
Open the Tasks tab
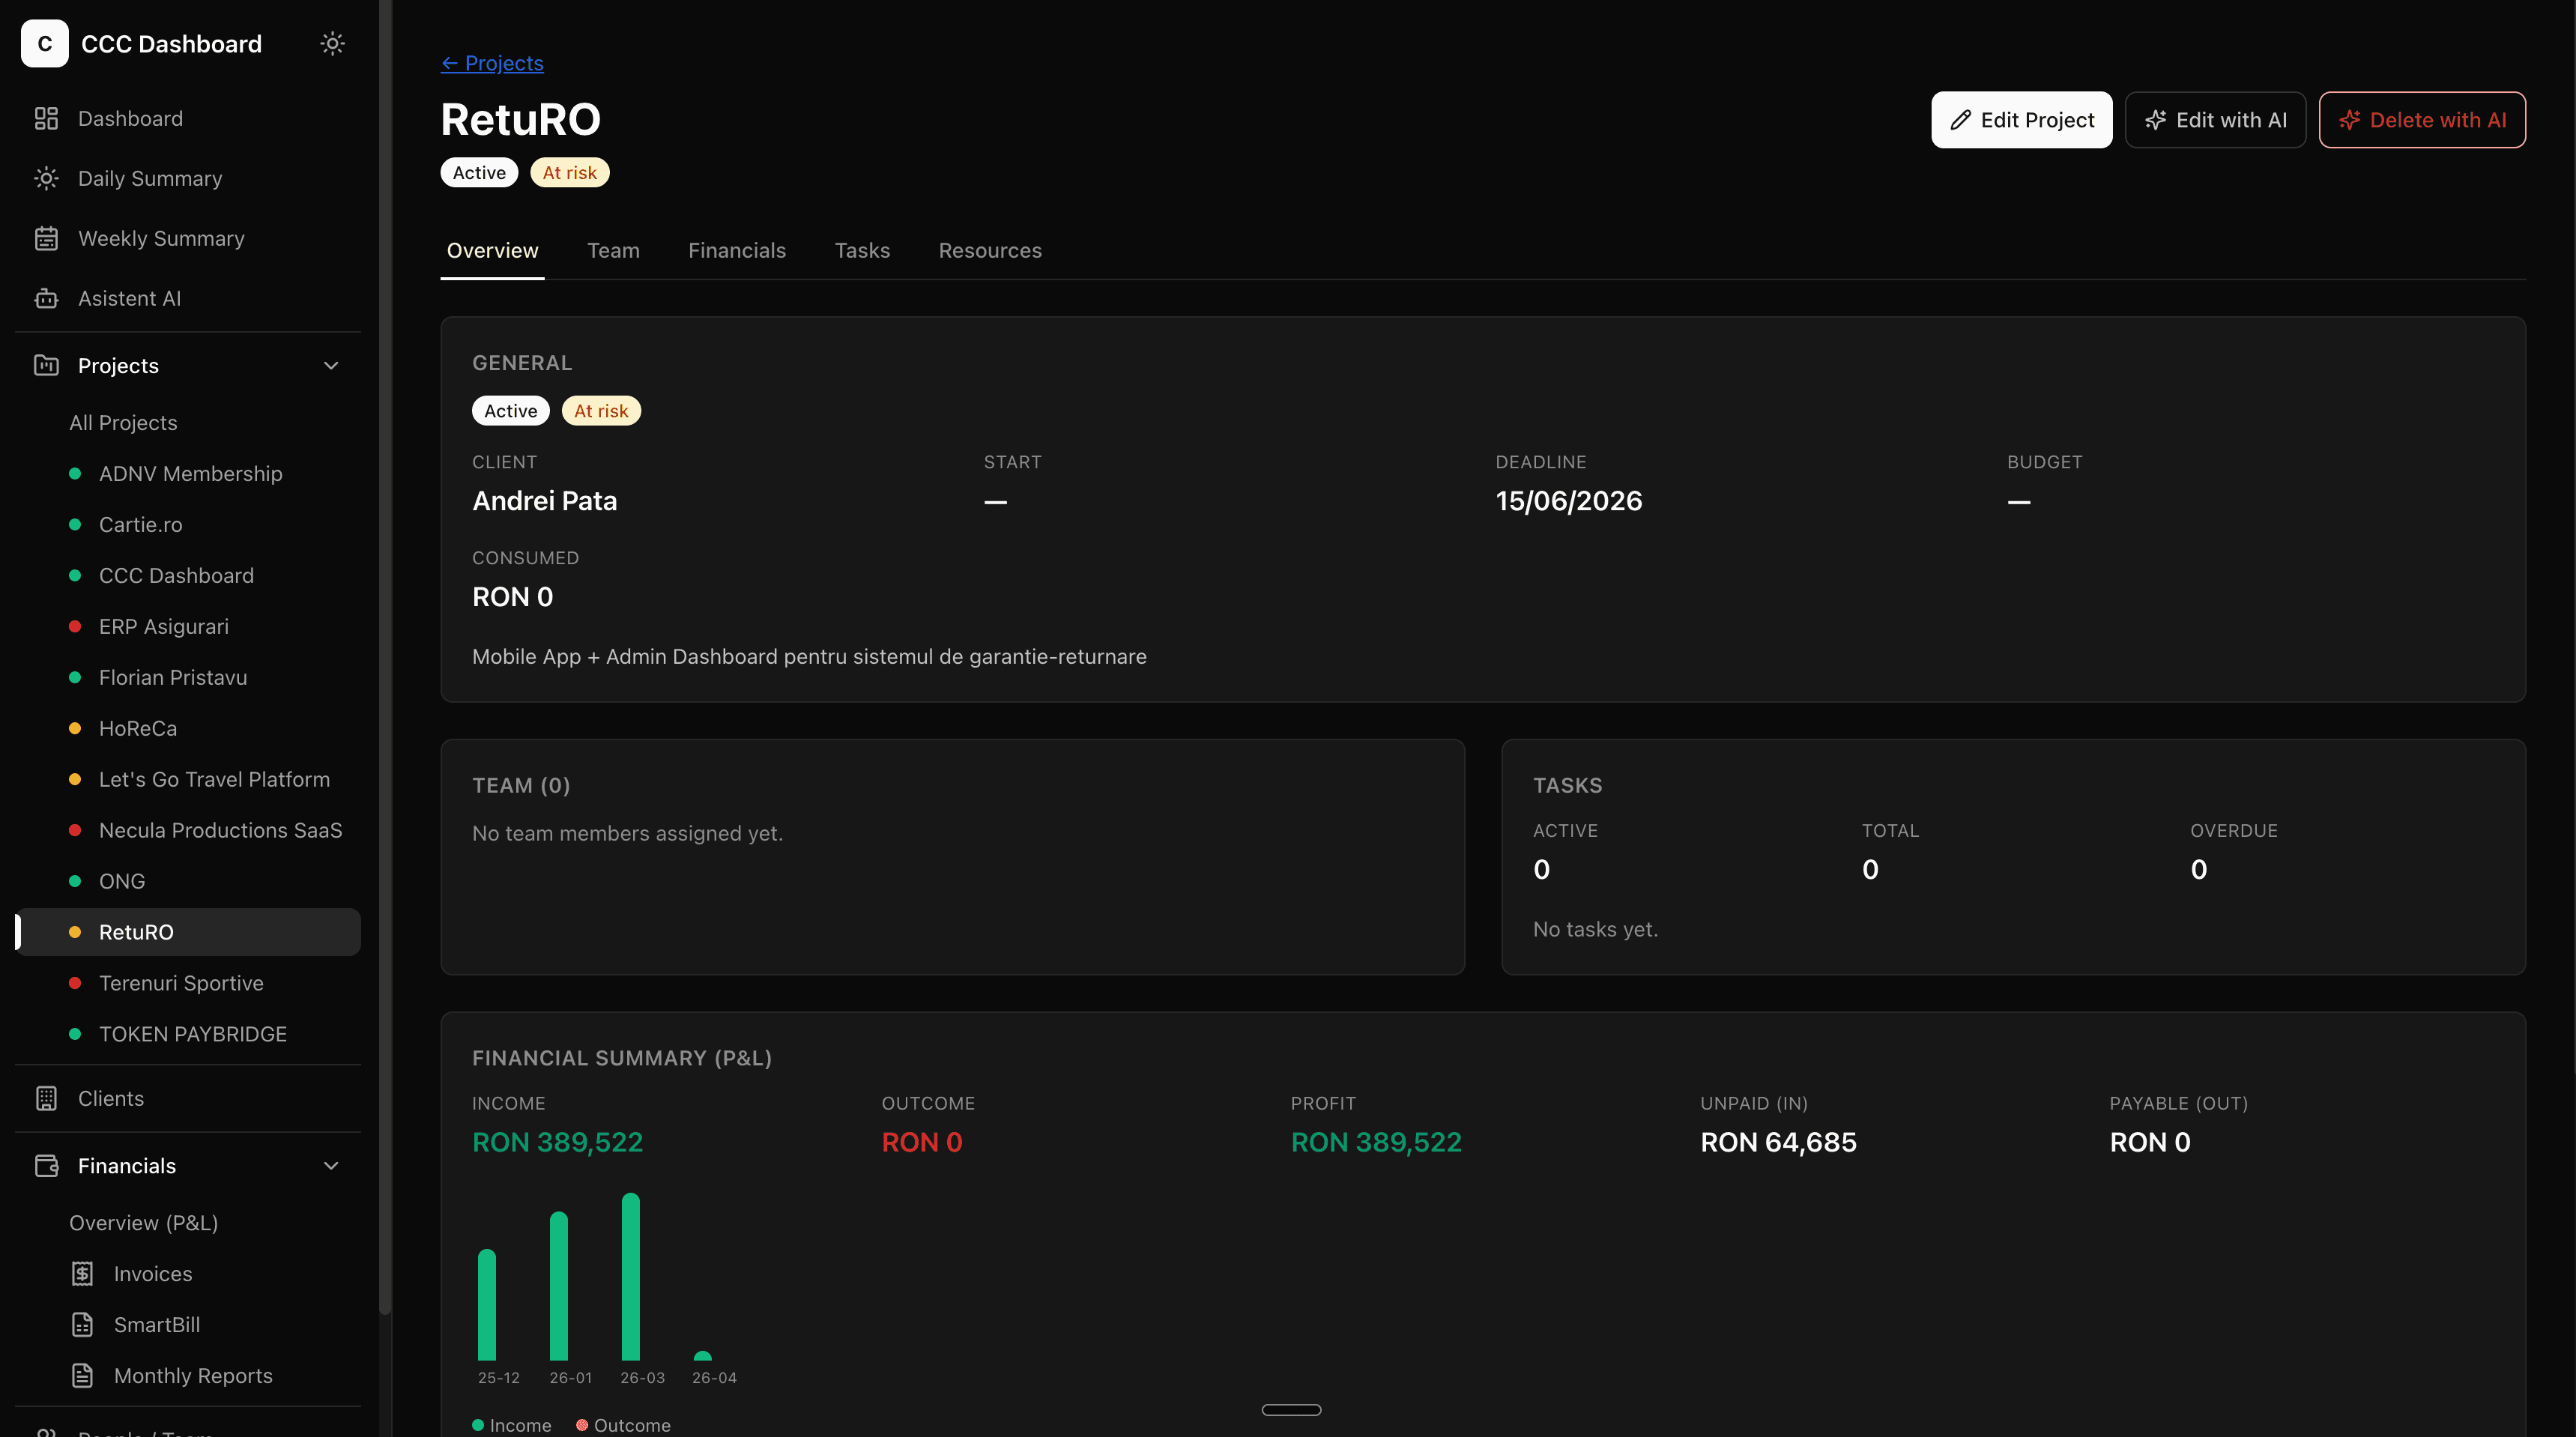point(862,250)
